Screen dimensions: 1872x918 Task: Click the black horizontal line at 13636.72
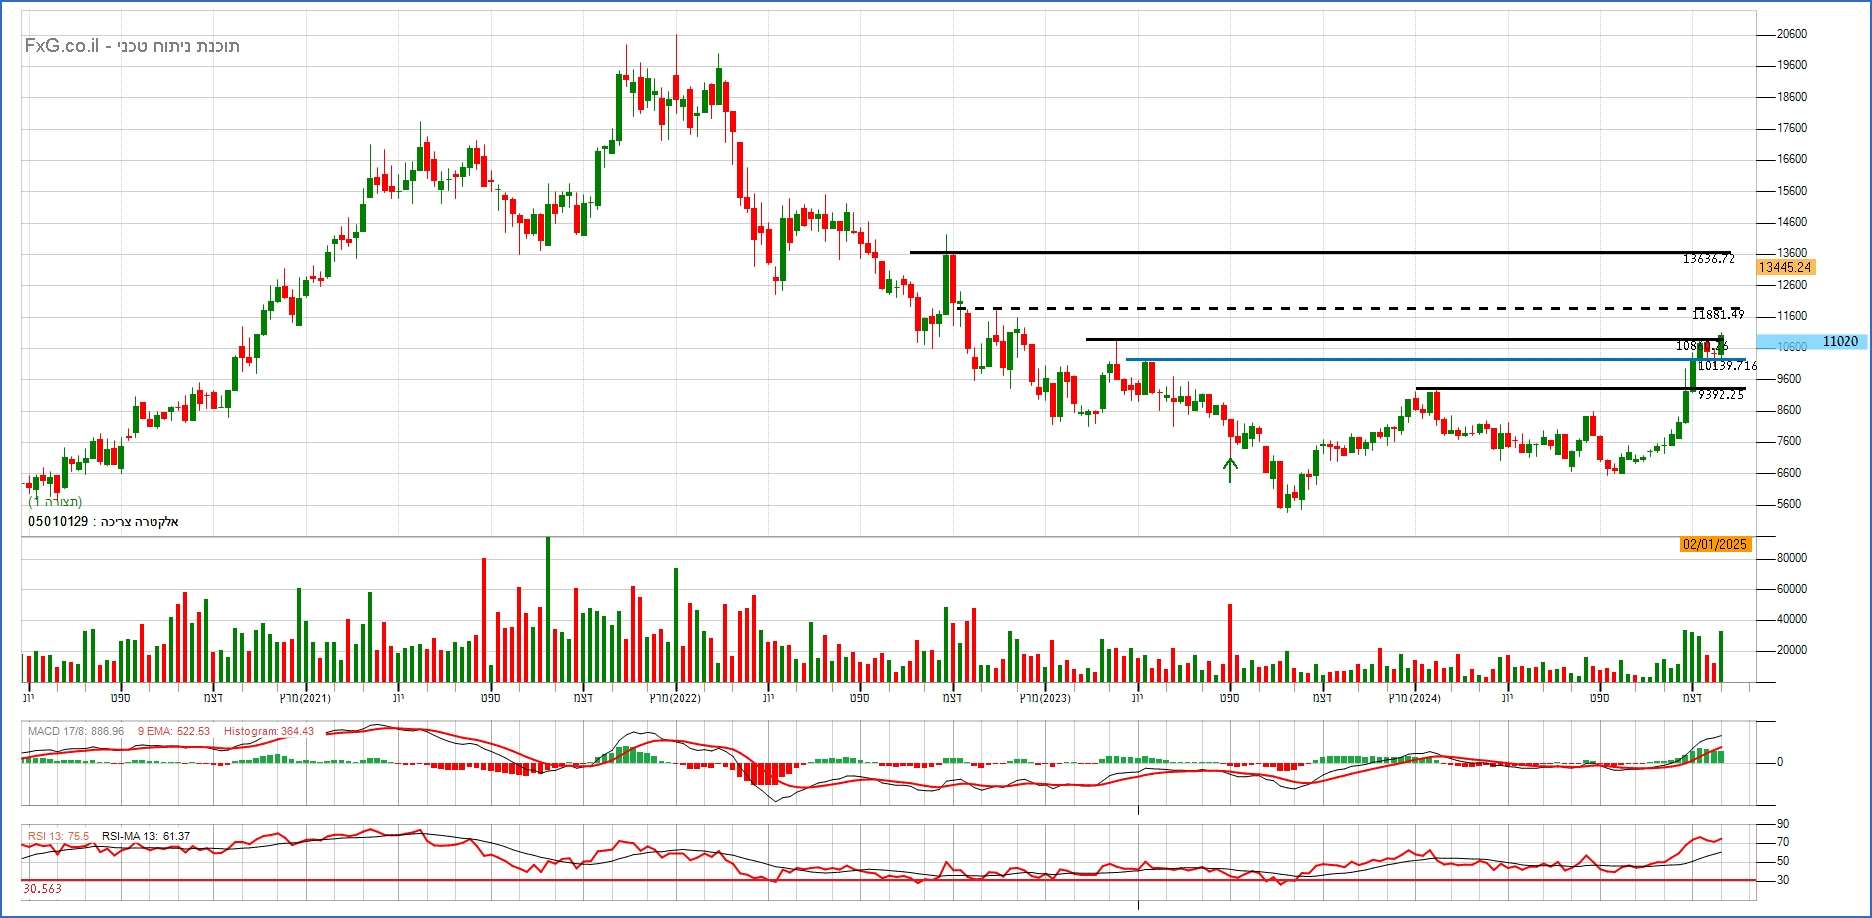click(1320, 252)
